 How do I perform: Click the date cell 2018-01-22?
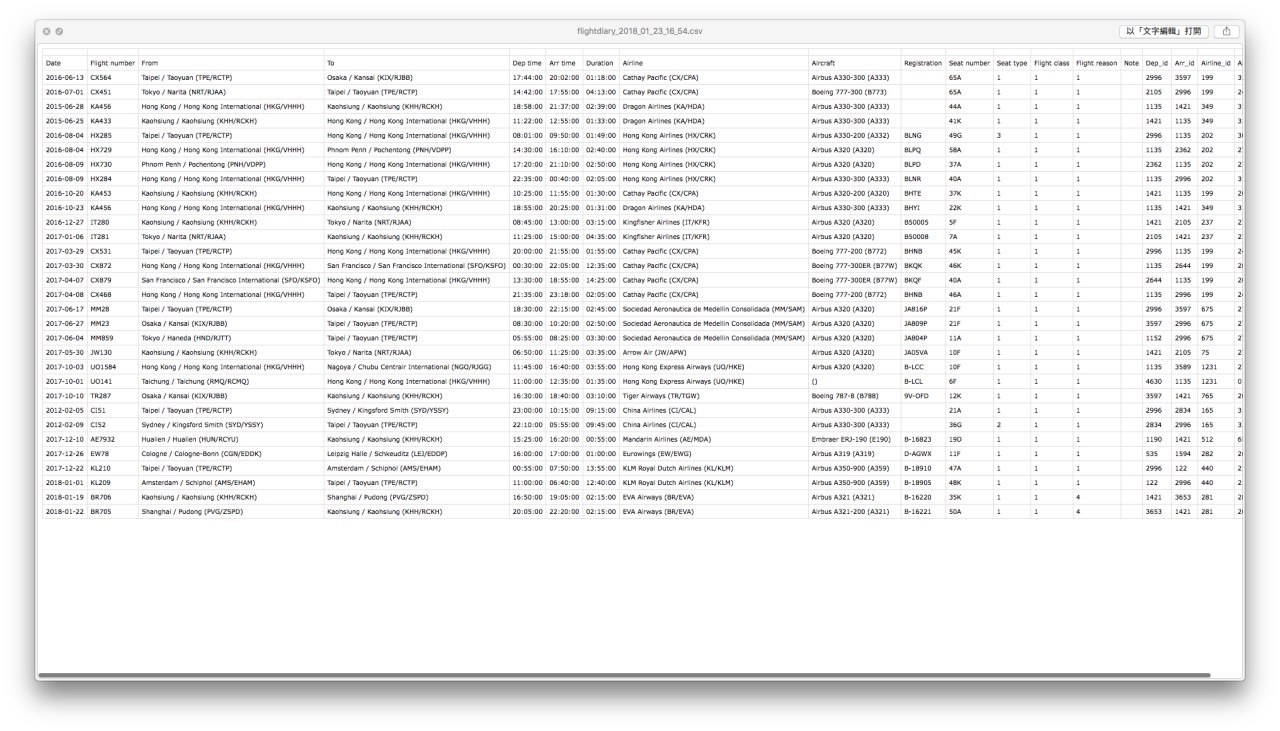point(65,511)
